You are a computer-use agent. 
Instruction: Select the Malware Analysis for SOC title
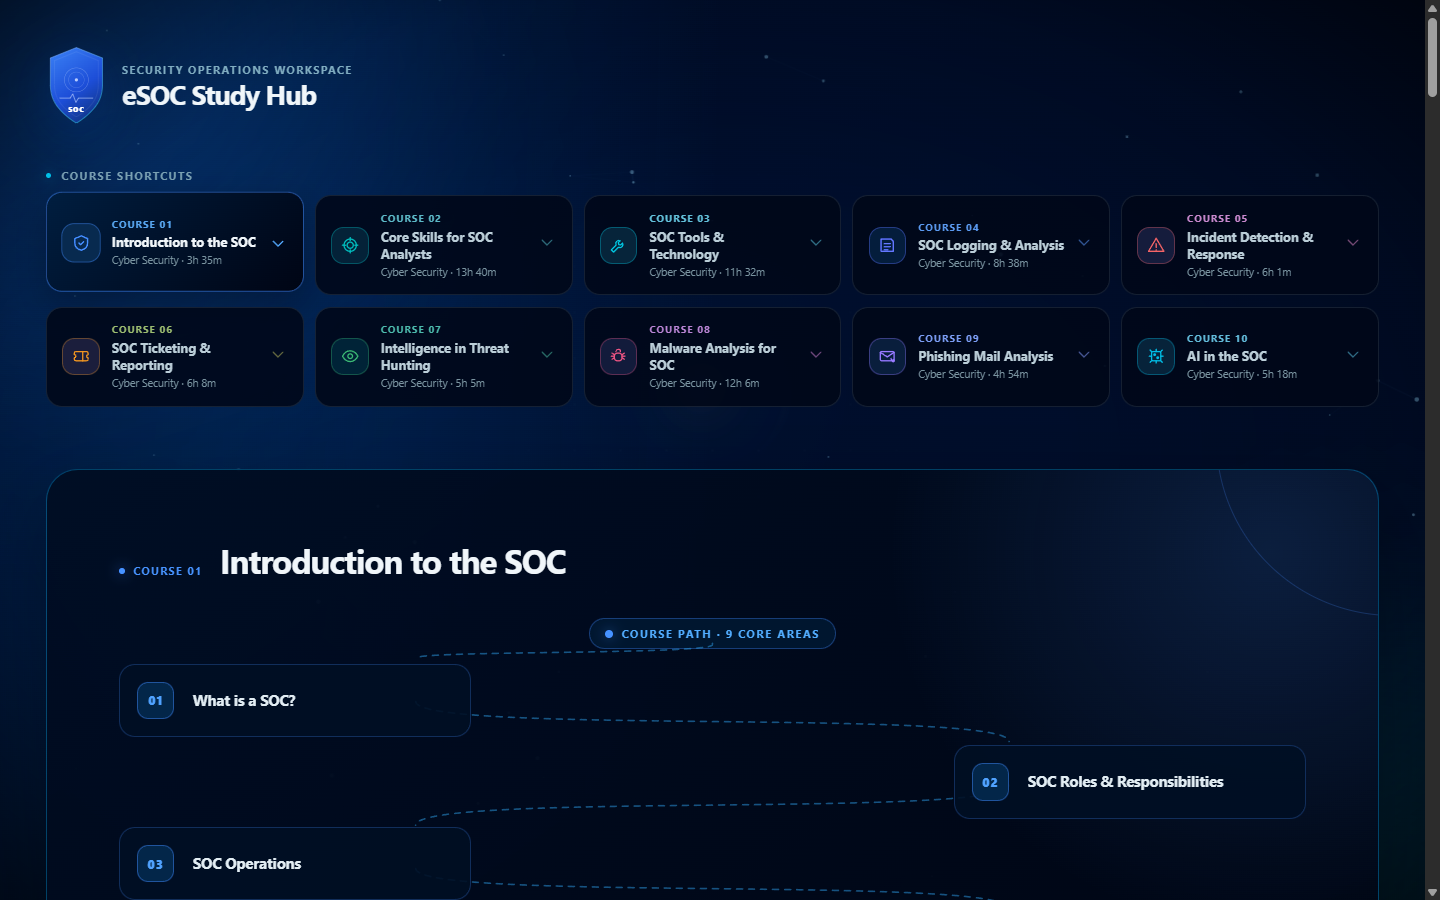[712, 357]
